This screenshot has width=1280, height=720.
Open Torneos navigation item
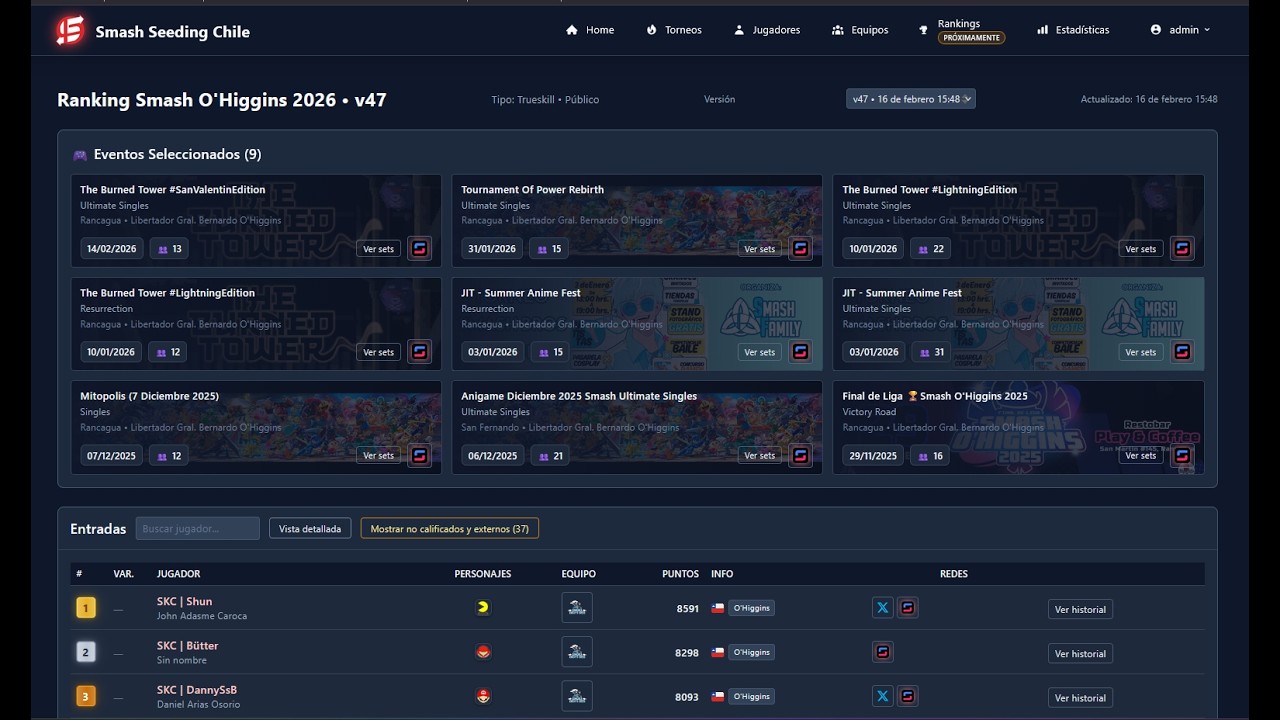(674, 30)
